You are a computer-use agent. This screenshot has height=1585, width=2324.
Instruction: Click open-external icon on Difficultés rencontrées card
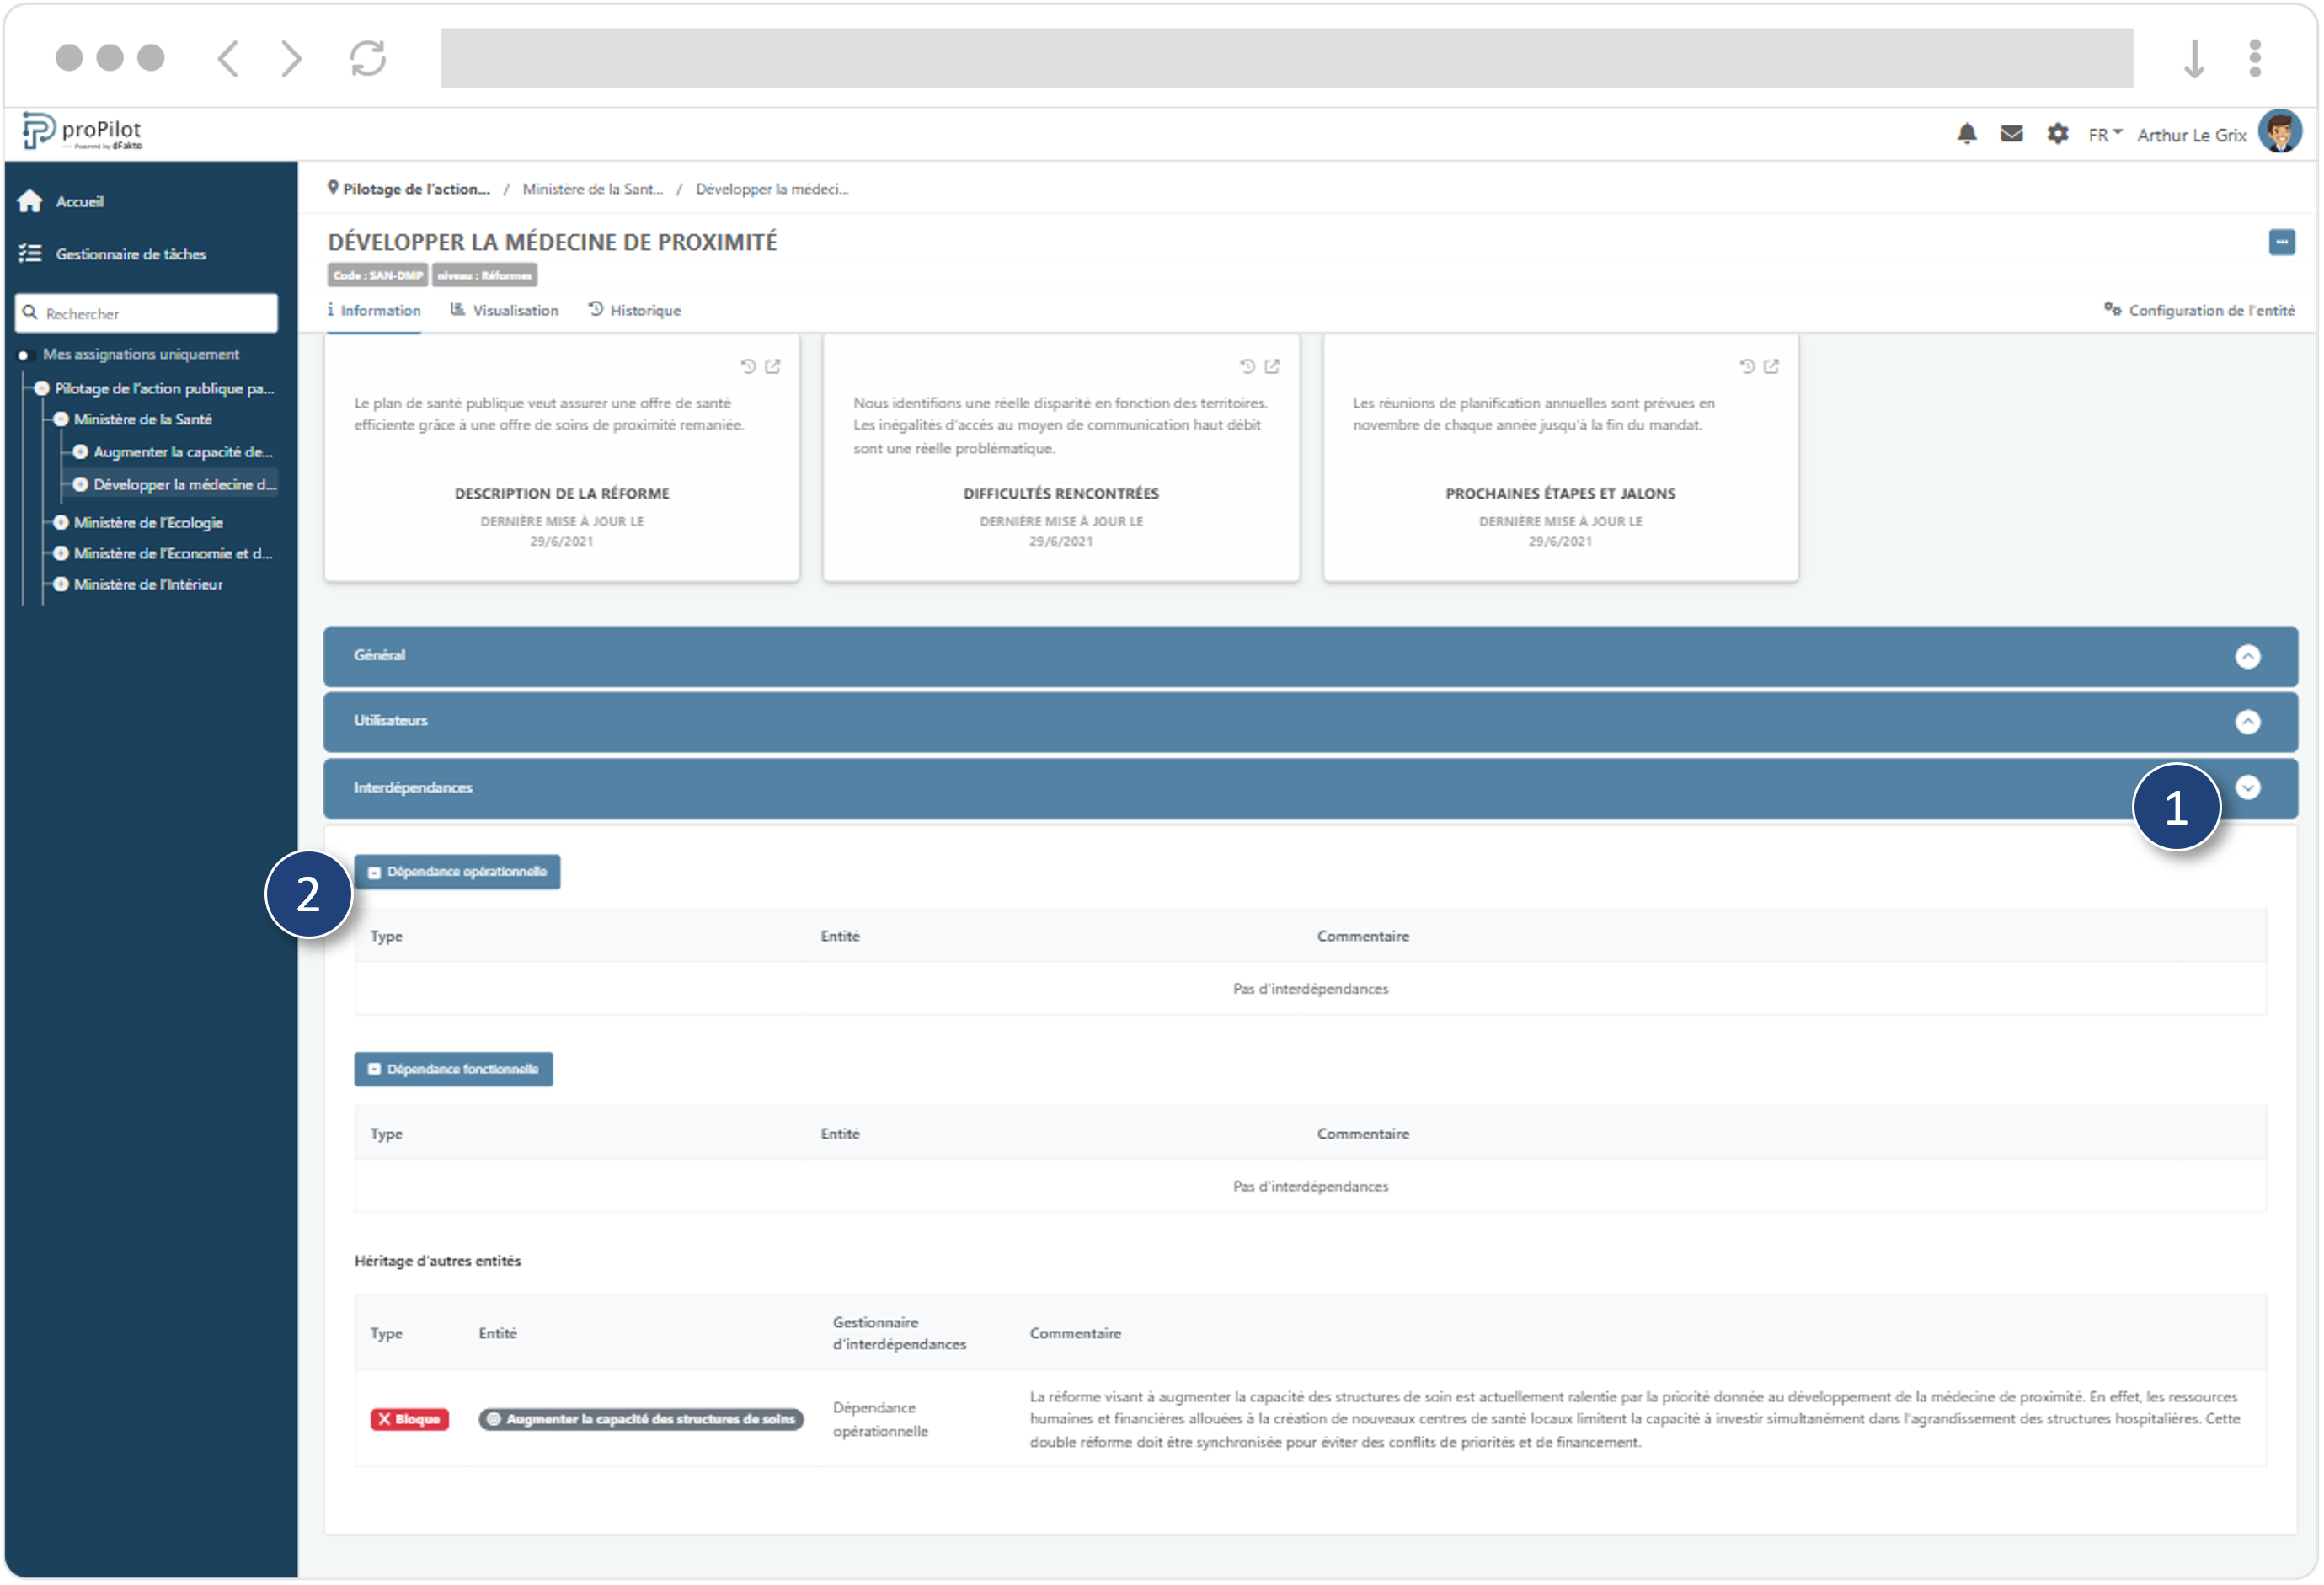(x=1272, y=367)
